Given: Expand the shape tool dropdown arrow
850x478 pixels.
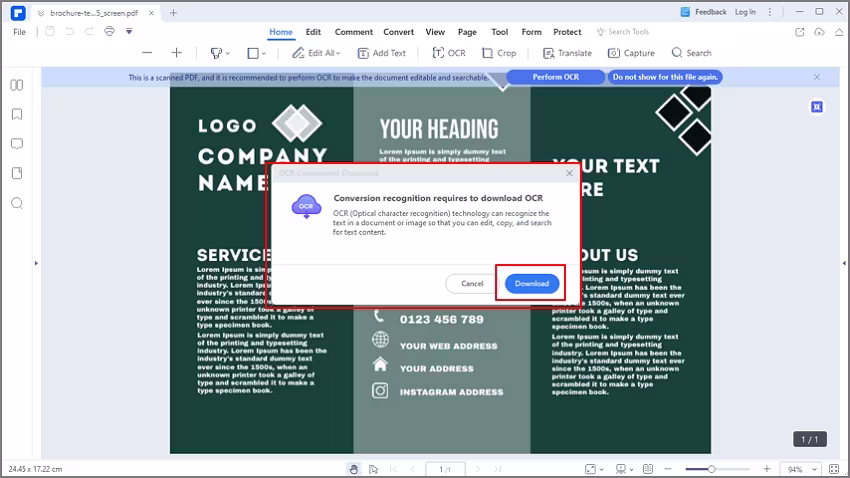Looking at the screenshot, I should click(264, 53).
